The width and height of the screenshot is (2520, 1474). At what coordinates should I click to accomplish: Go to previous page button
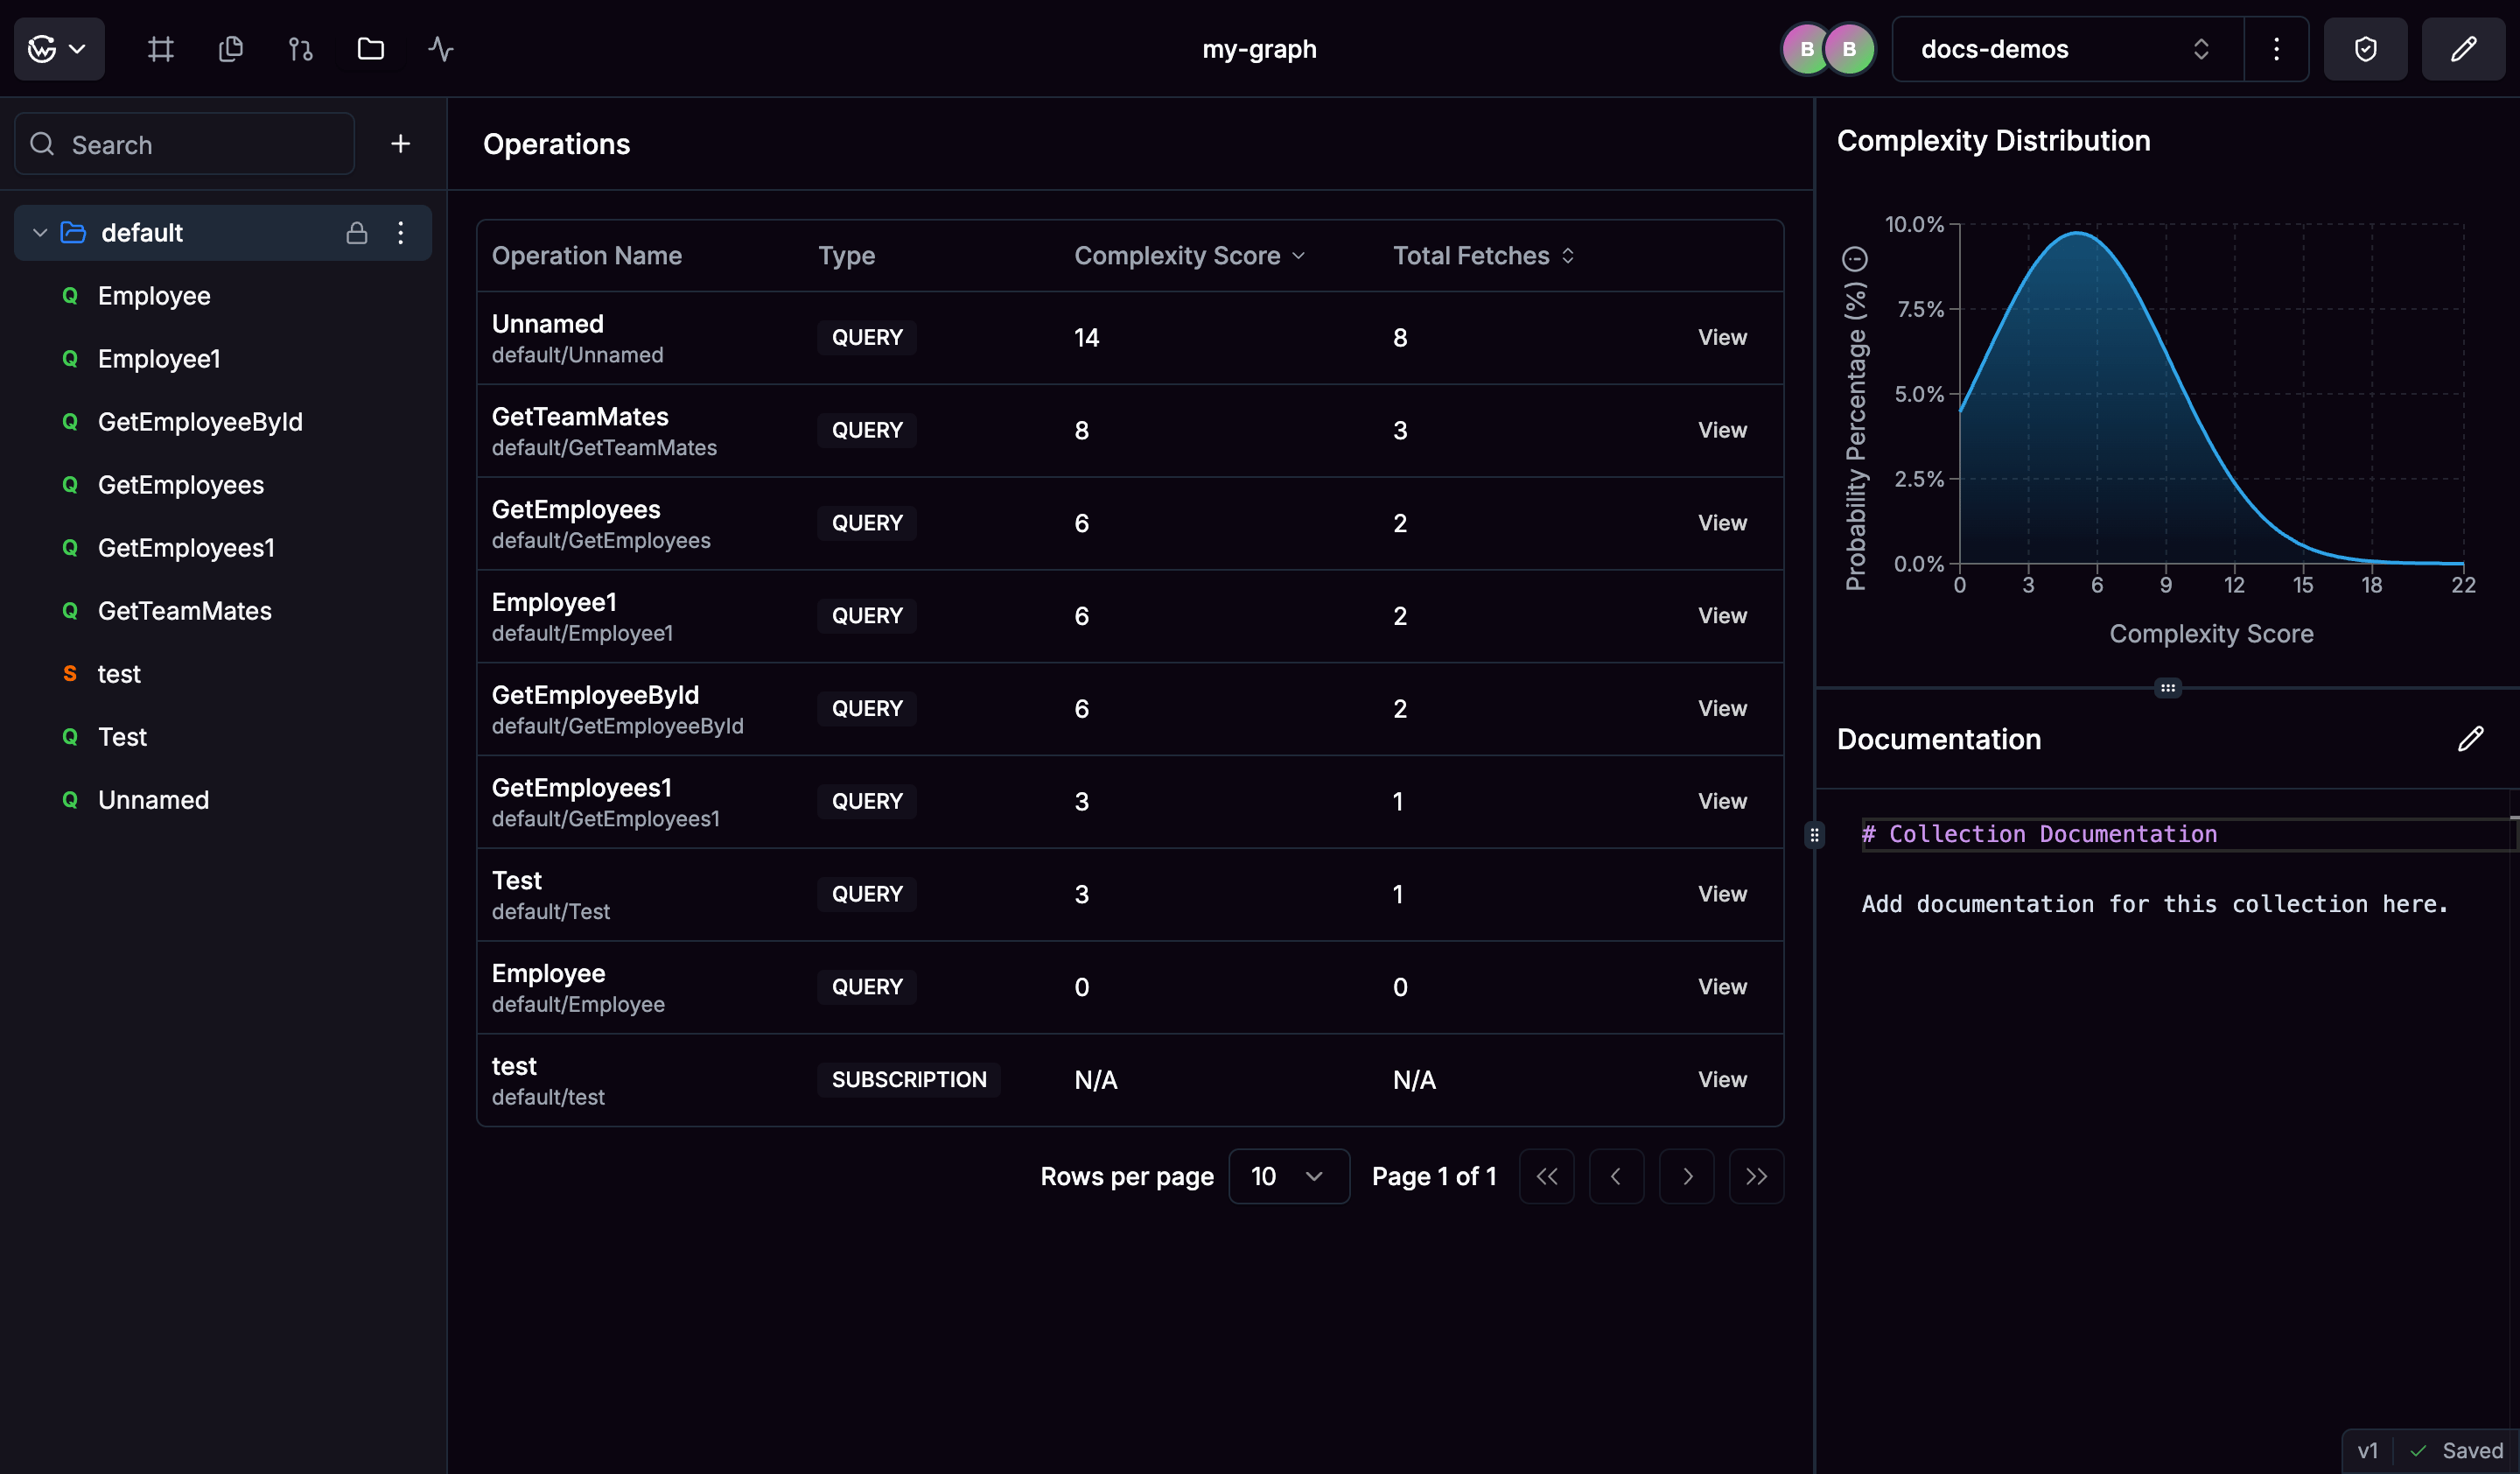pyautogui.click(x=1616, y=1176)
